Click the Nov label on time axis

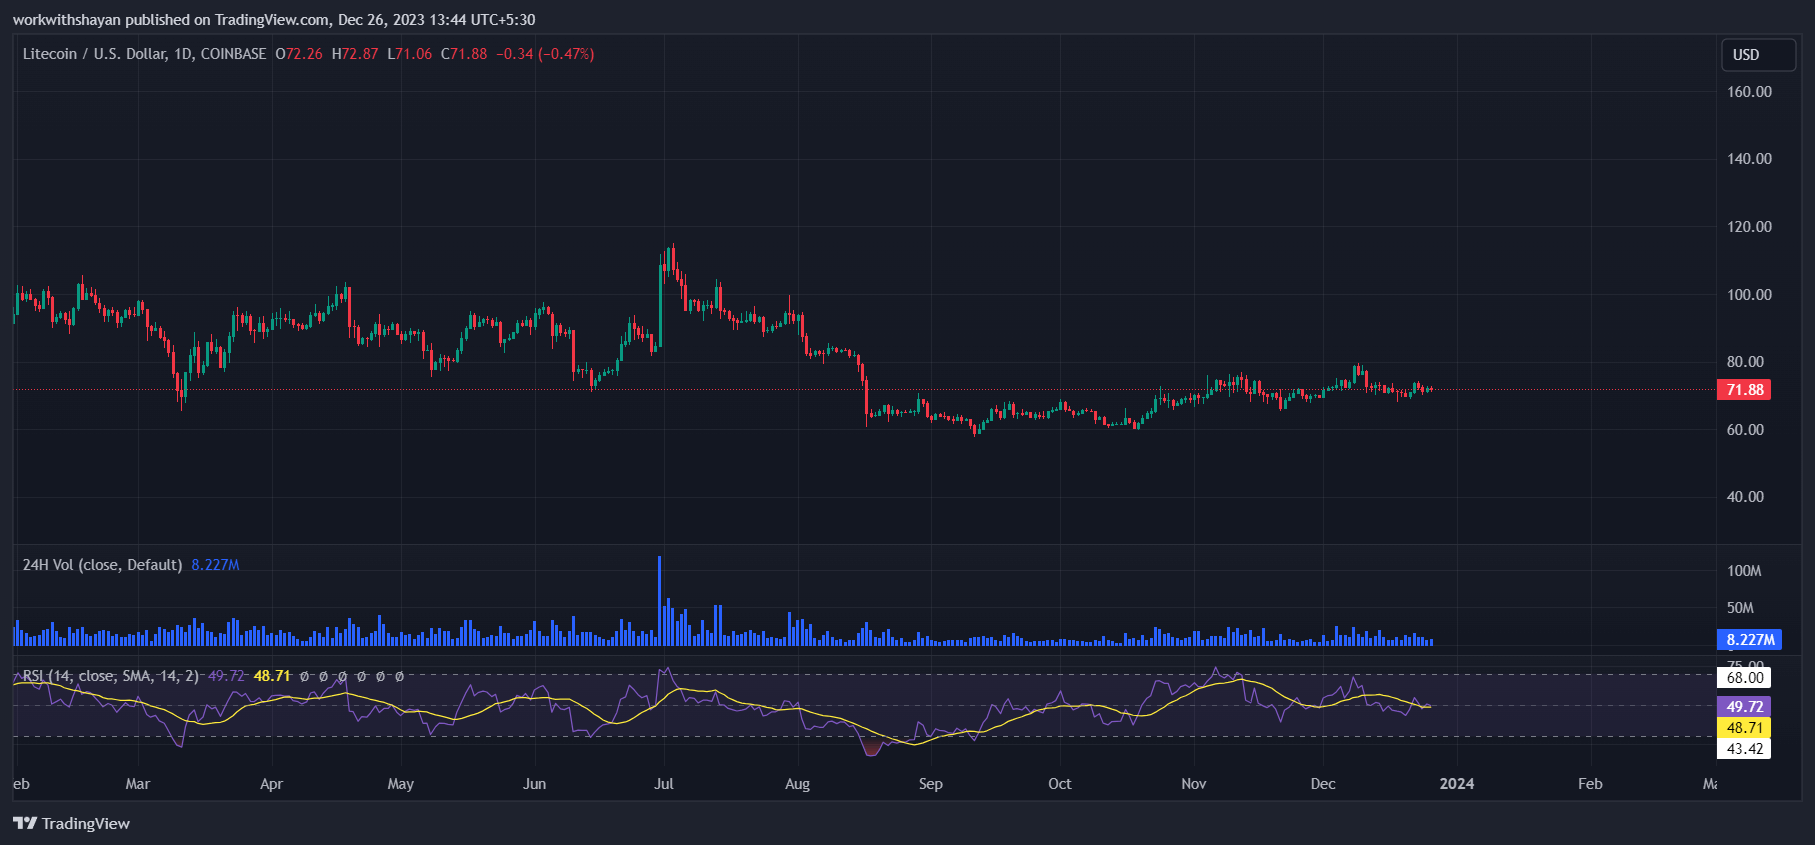click(x=1194, y=784)
